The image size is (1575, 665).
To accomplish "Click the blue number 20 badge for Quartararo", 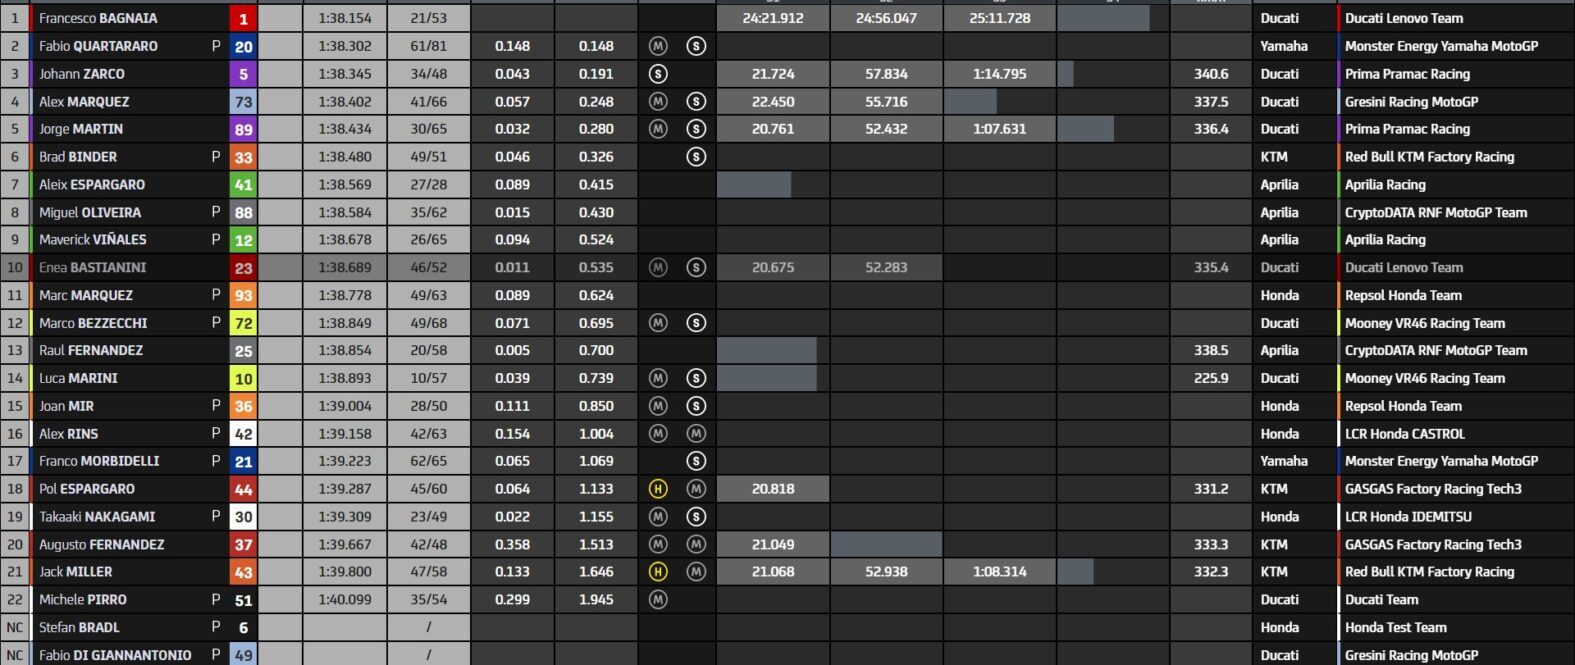I will pos(243,46).
